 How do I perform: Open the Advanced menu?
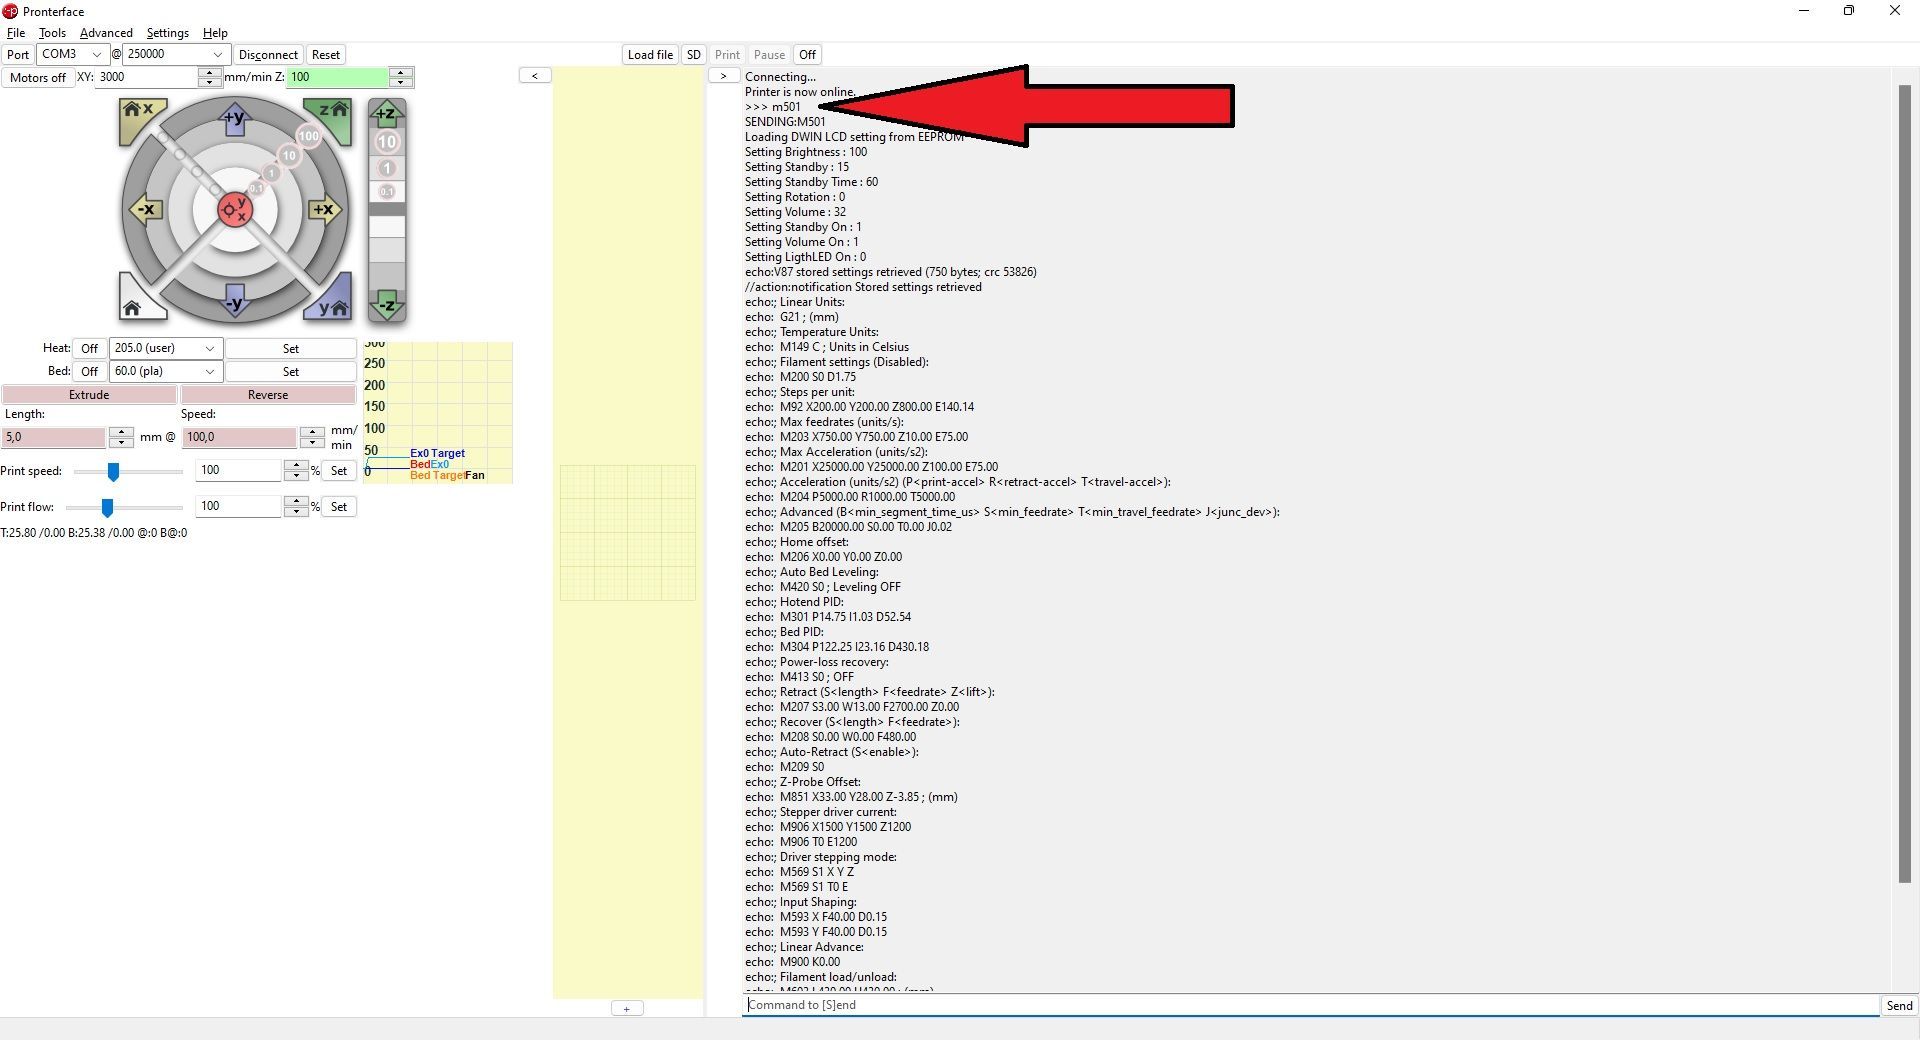[x=106, y=33]
